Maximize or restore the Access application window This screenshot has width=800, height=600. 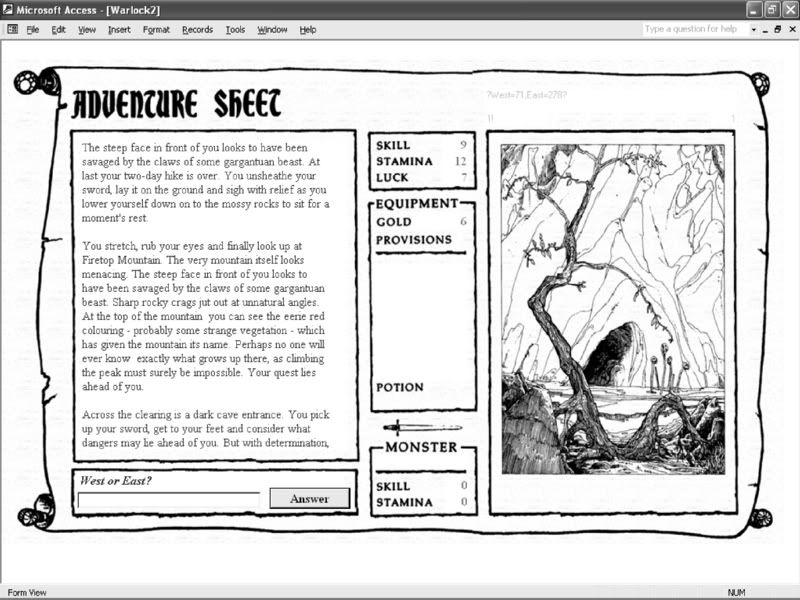tap(772, 9)
